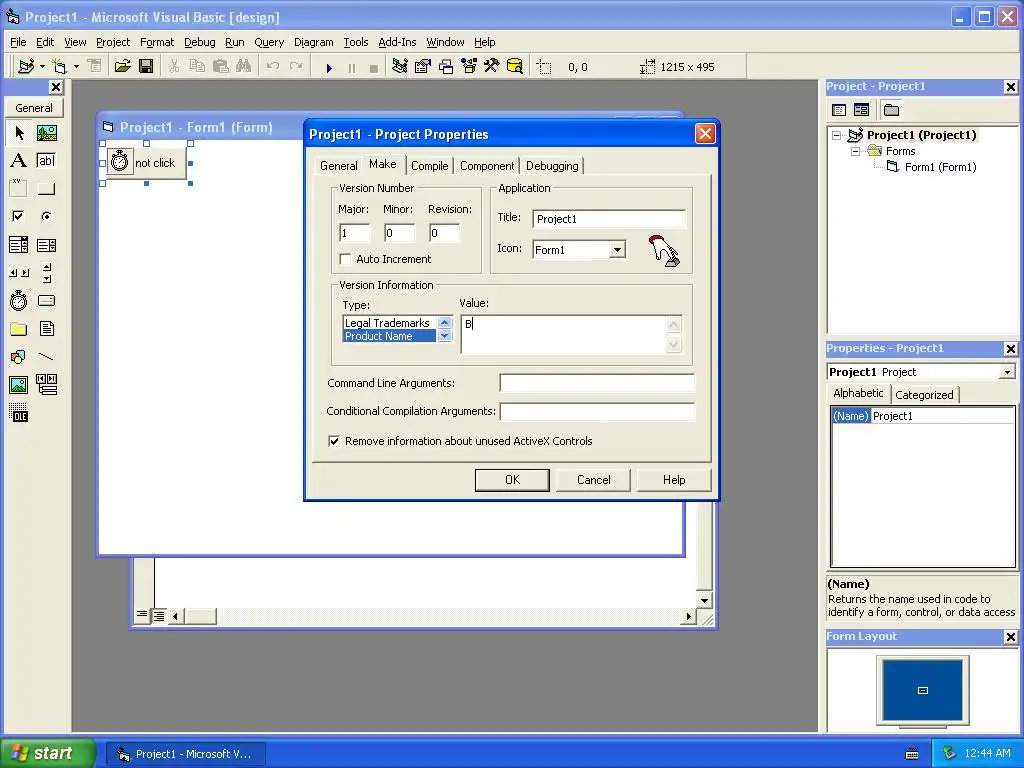
Task: Select the ComboBox tool in toolbox
Action: 19,245
